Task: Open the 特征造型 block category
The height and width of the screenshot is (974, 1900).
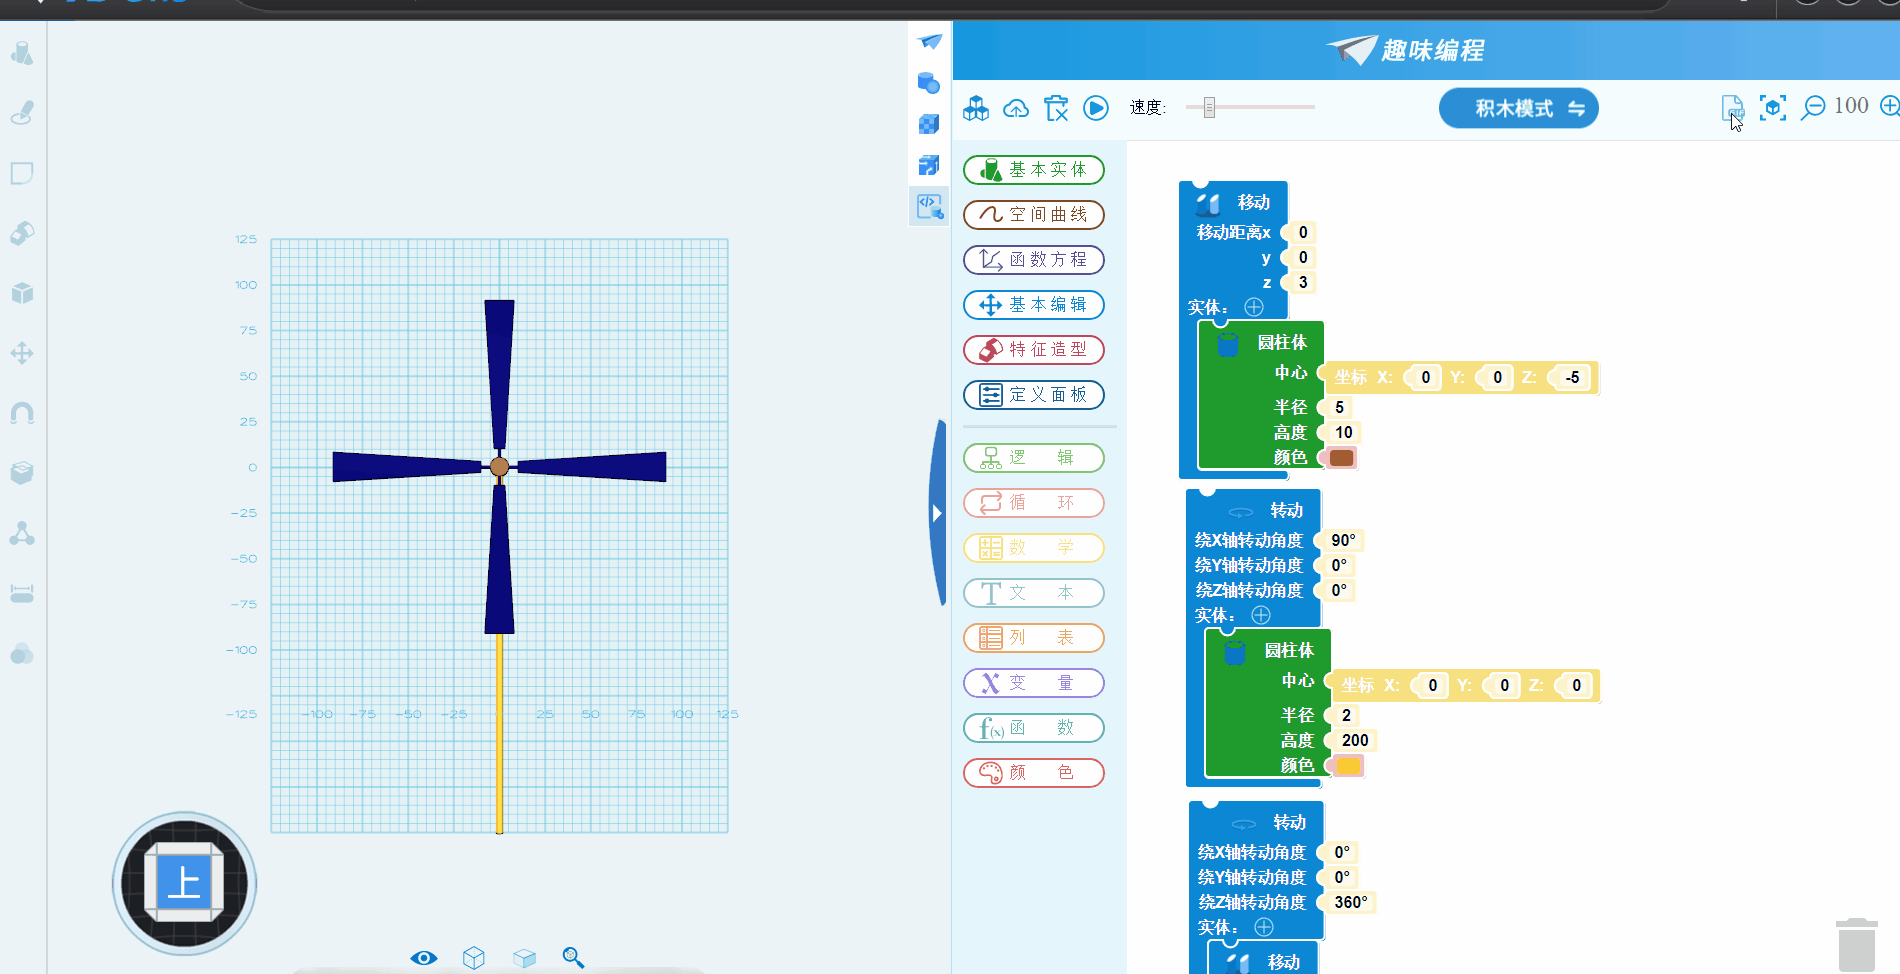Action: (1034, 350)
